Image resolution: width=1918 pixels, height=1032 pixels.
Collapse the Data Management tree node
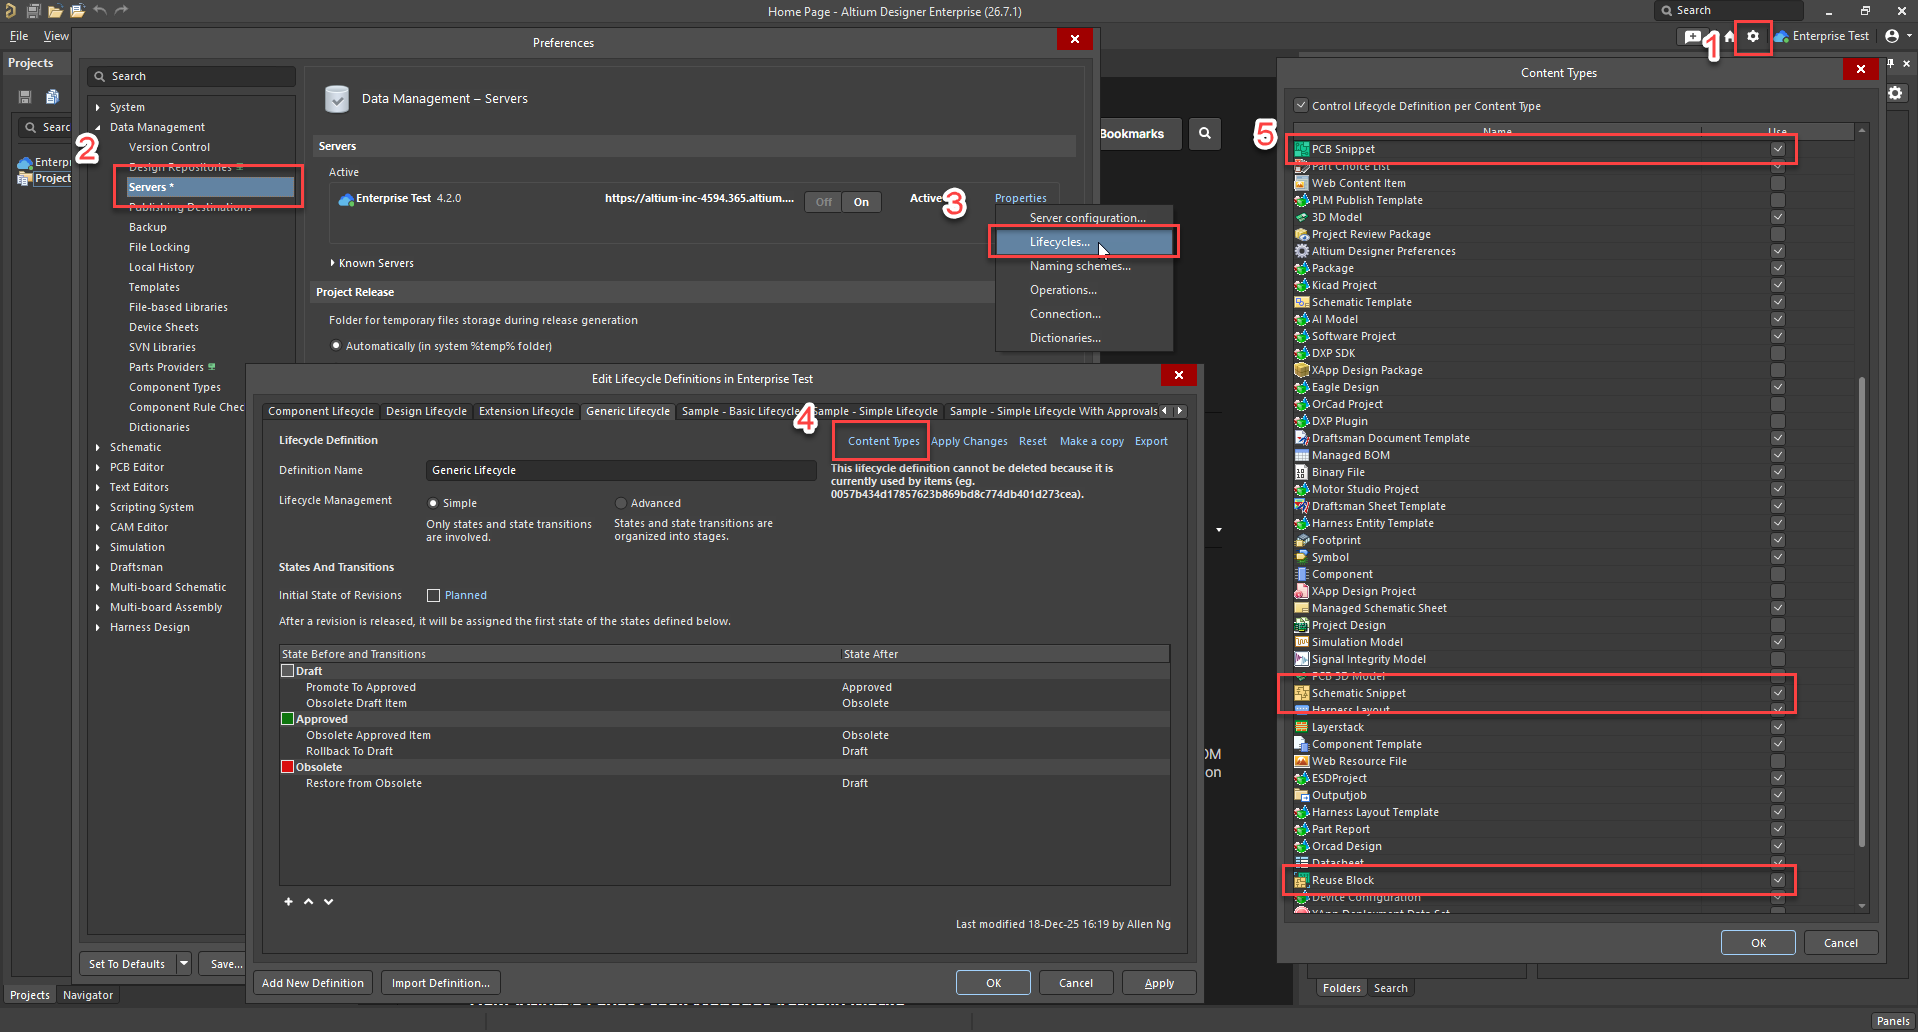pos(98,127)
